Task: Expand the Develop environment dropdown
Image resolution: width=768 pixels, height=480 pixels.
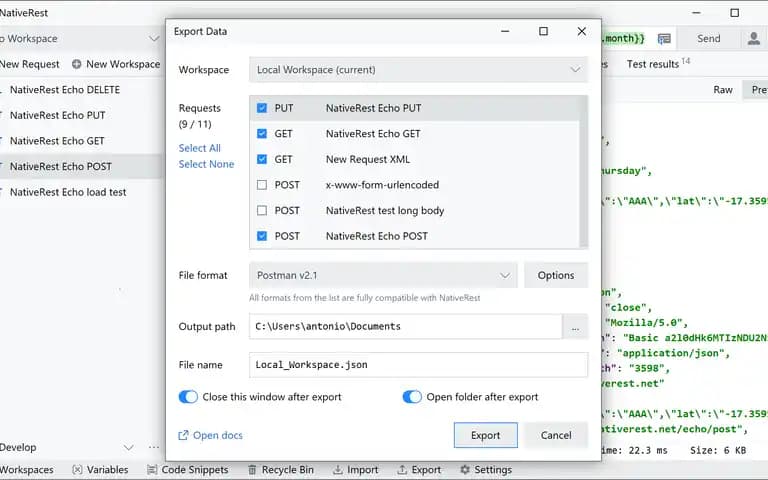Action: (x=128, y=447)
